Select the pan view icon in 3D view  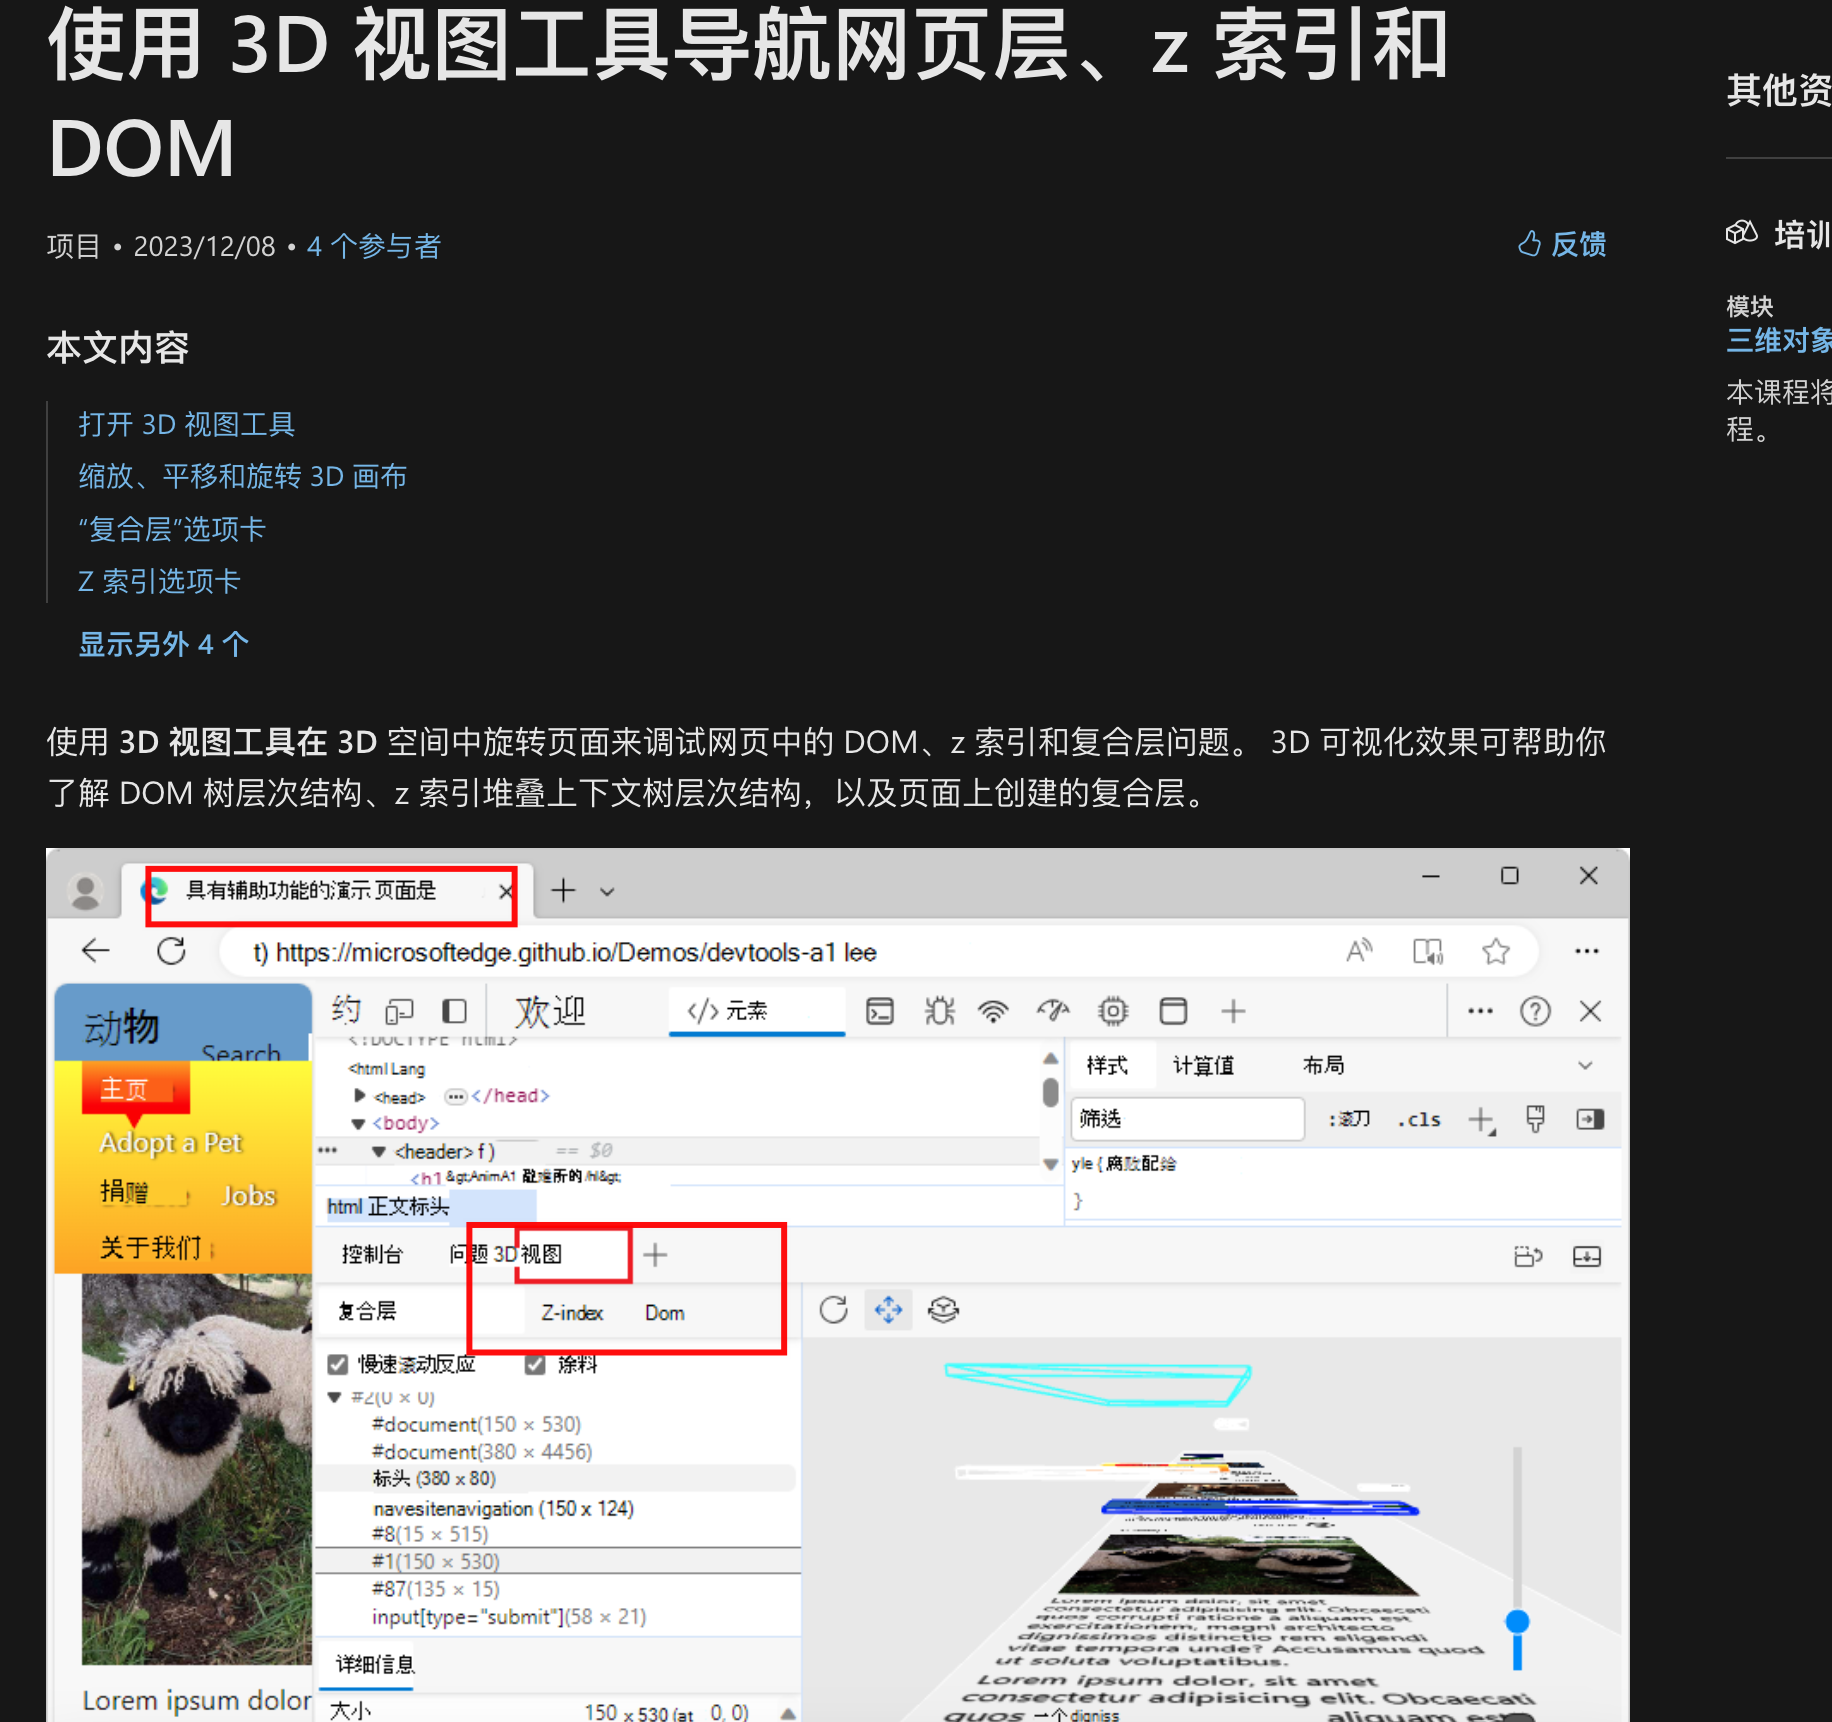coord(888,1309)
